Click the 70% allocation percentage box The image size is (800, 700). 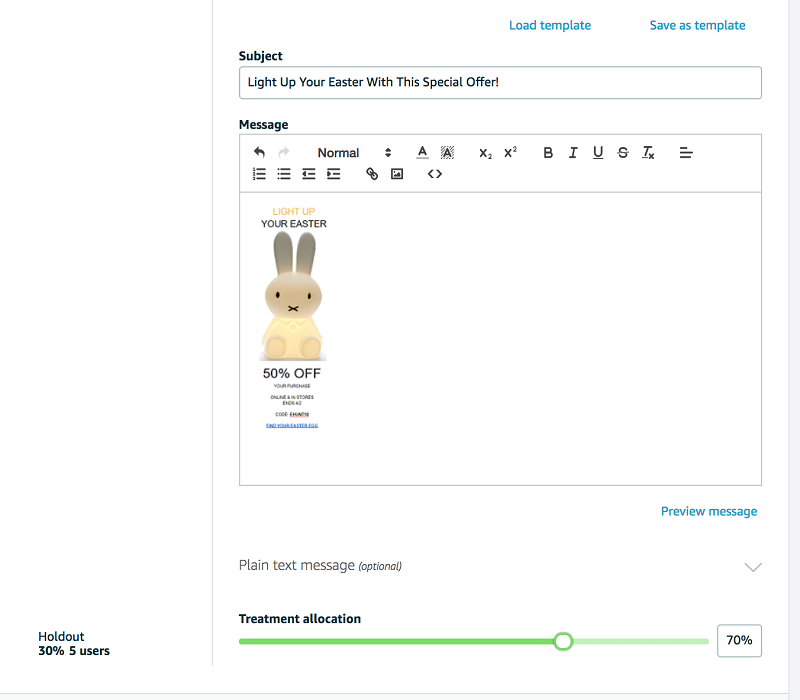(x=739, y=640)
